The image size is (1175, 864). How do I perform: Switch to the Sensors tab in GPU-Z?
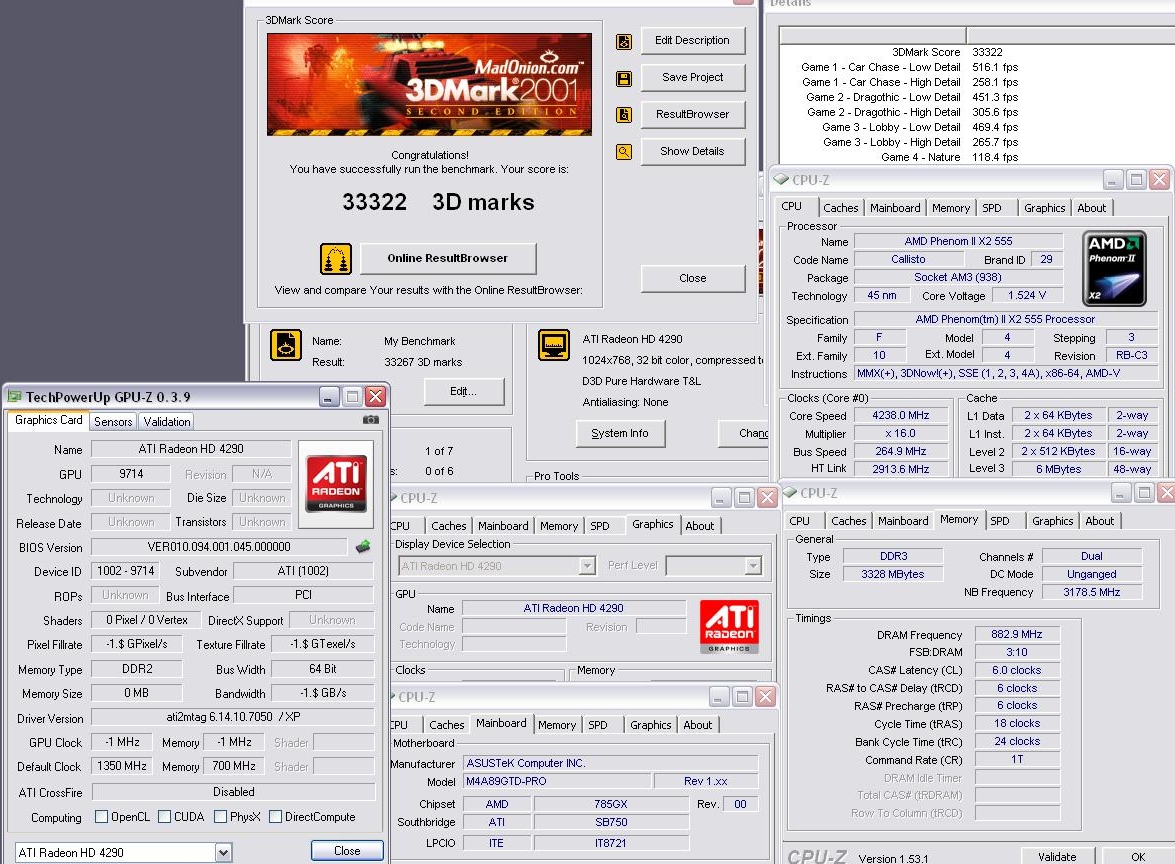113,422
